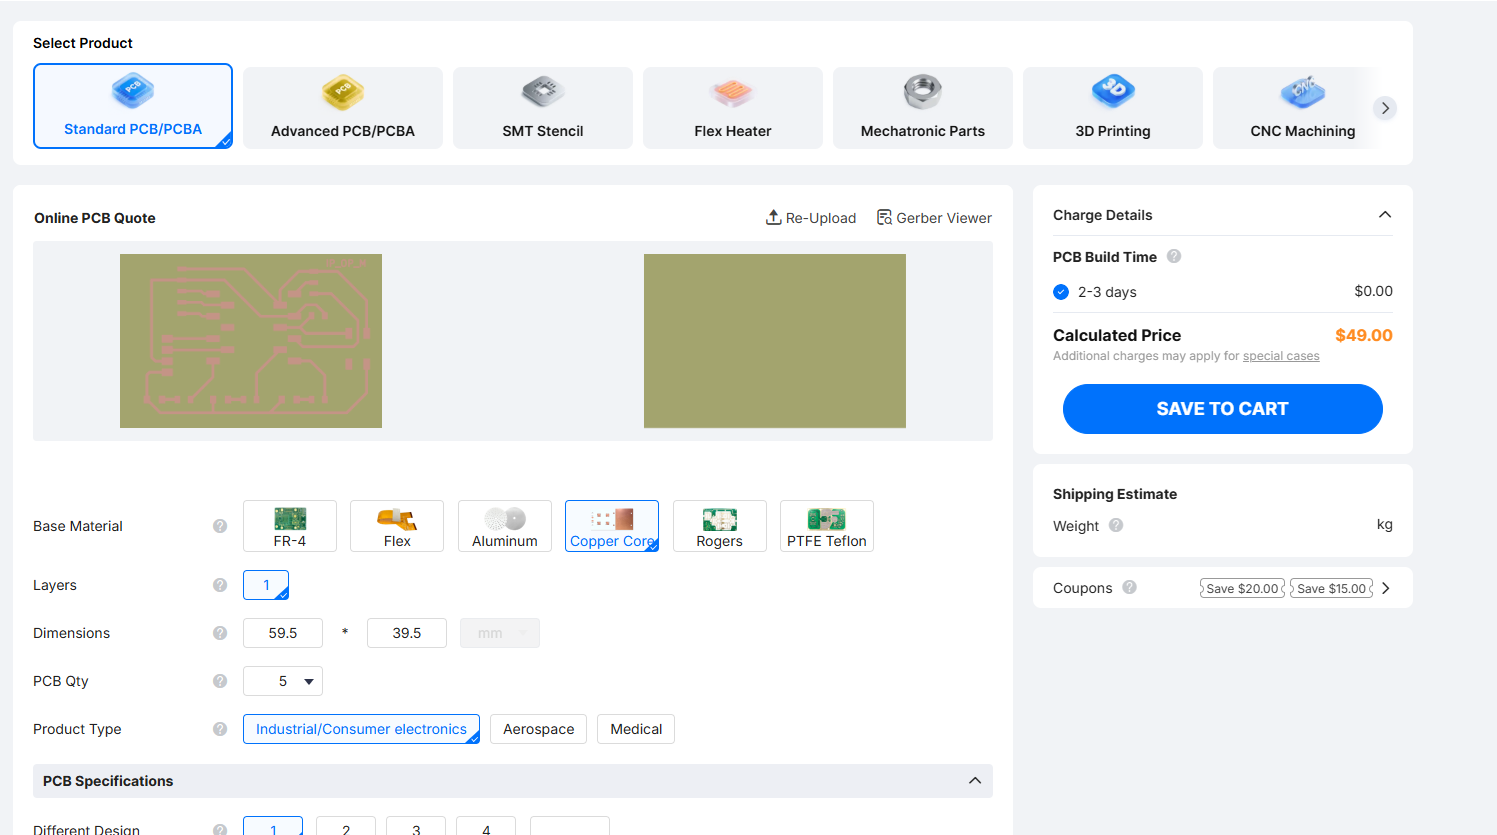Image resolution: width=1497 pixels, height=835 pixels.
Task: Expand the coupons list arrow
Action: (1386, 588)
